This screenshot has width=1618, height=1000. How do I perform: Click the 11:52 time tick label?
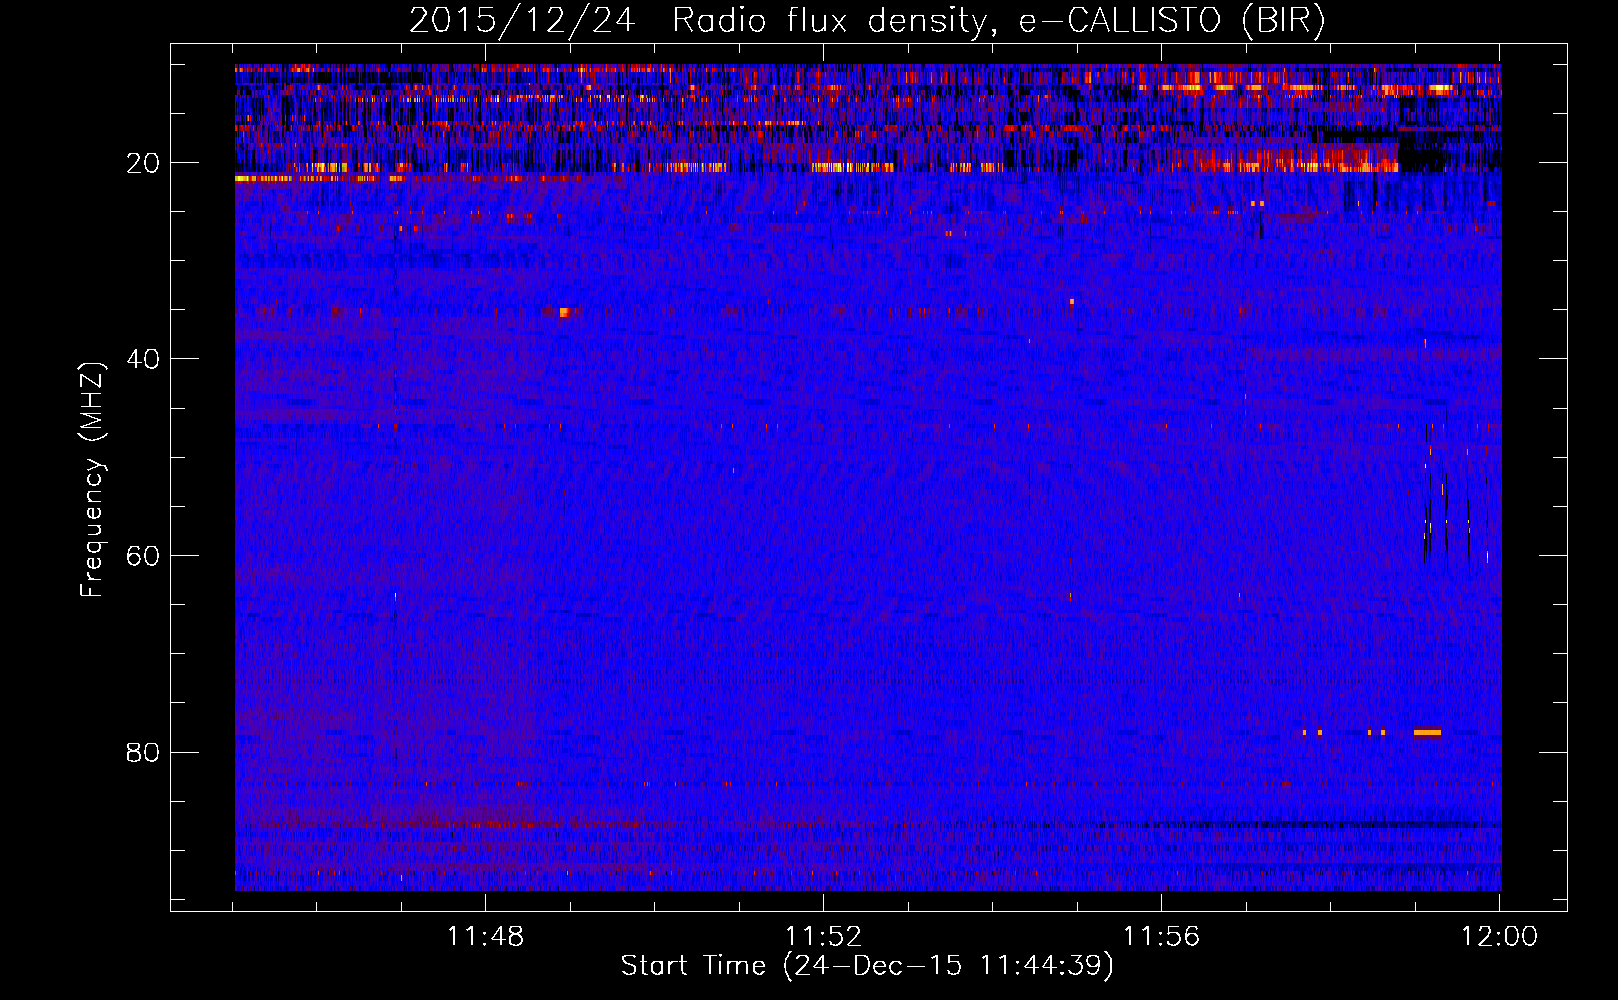[x=823, y=937]
